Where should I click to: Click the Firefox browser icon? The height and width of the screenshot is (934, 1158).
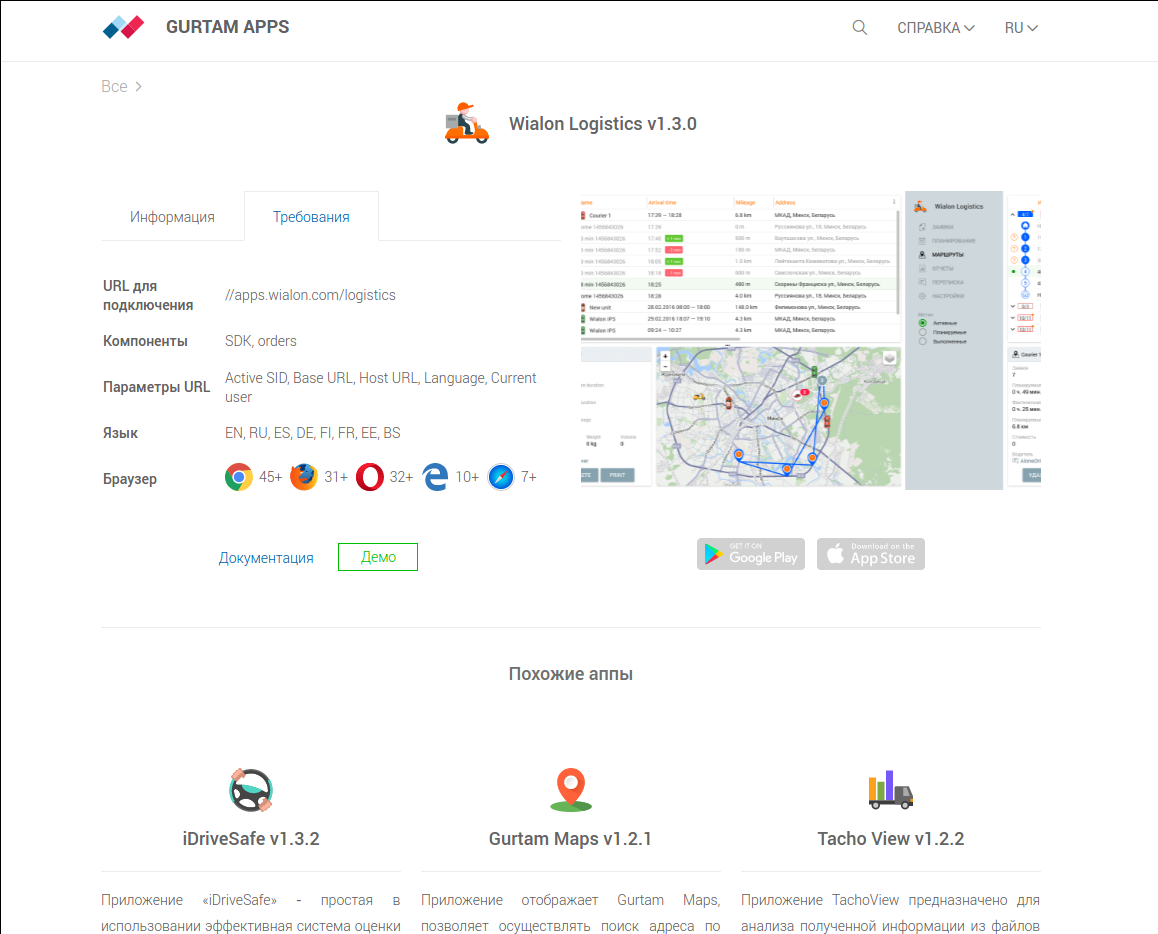coord(304,477)
